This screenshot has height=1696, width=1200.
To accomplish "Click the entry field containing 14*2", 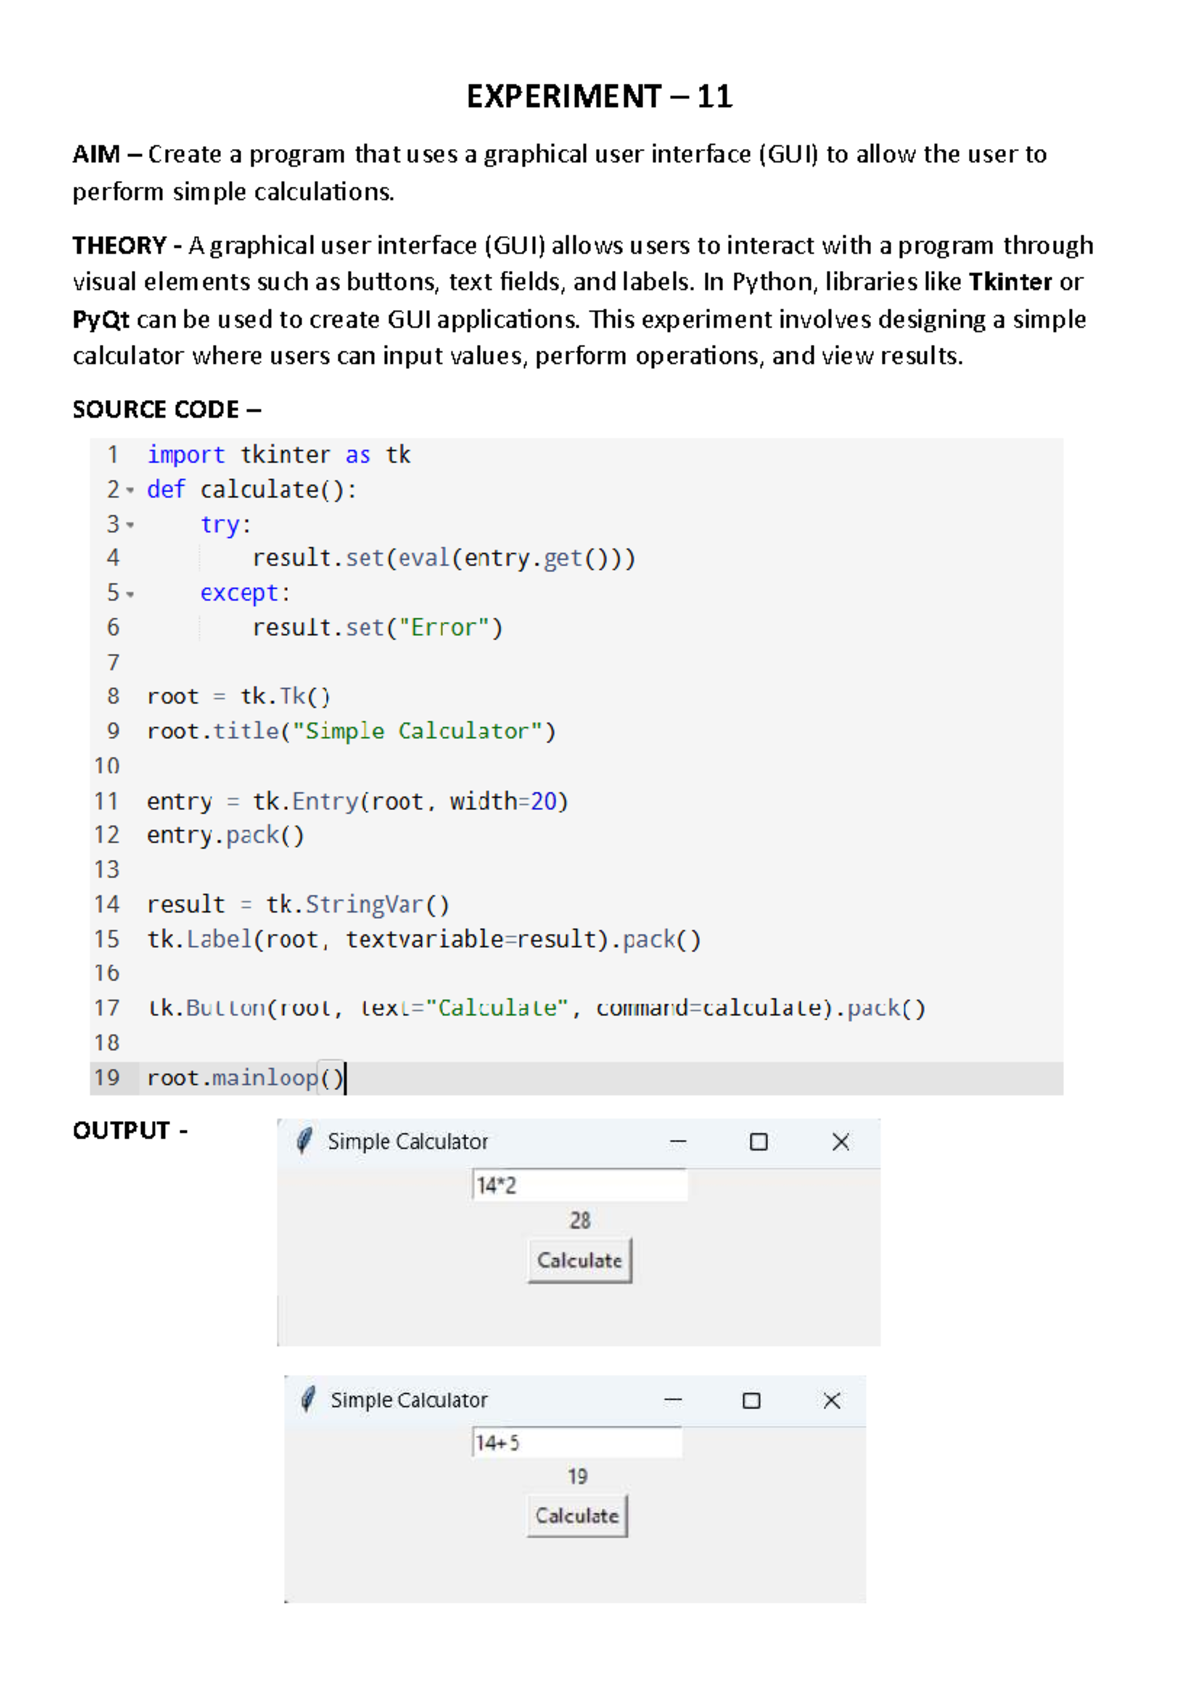I will pos(579,1185).
